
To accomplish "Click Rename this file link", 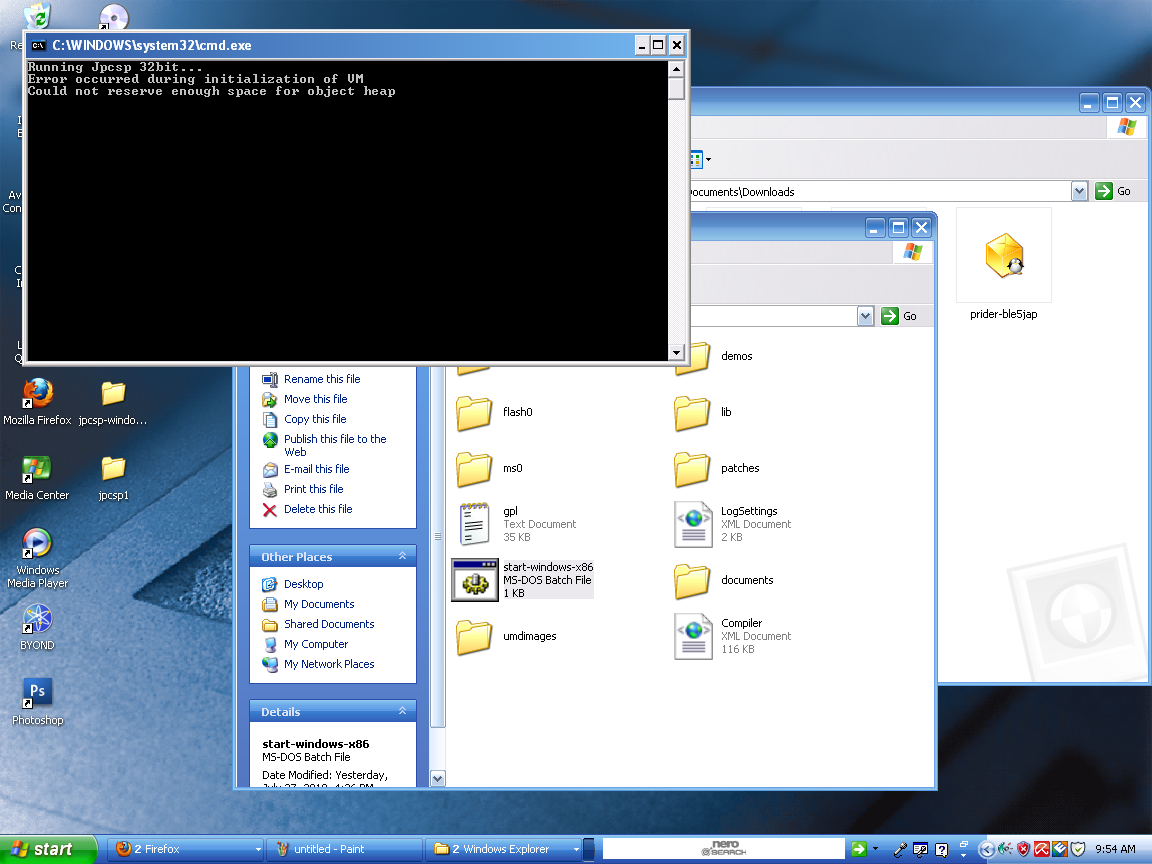I will (x=321, y=379).
